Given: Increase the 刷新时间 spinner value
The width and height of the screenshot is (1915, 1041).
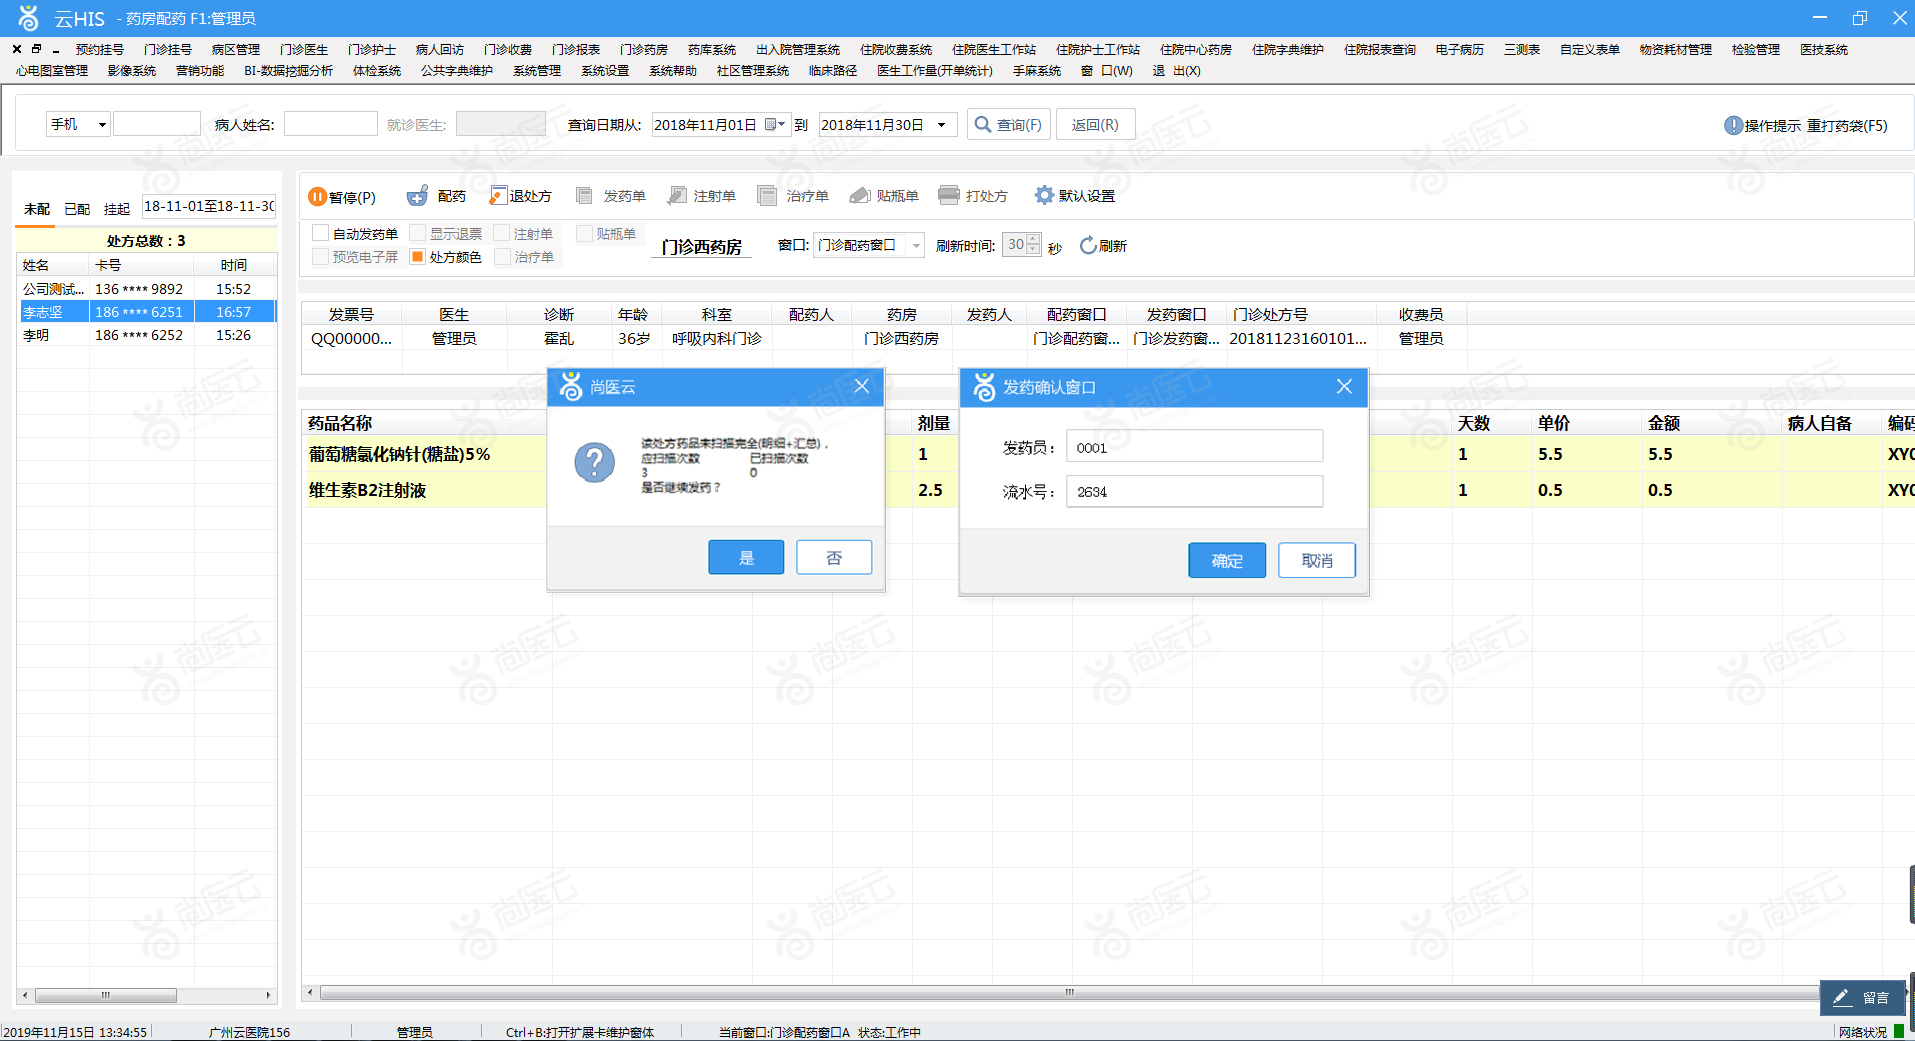Looking at the screenshot, I should (x=1033, y=239).
